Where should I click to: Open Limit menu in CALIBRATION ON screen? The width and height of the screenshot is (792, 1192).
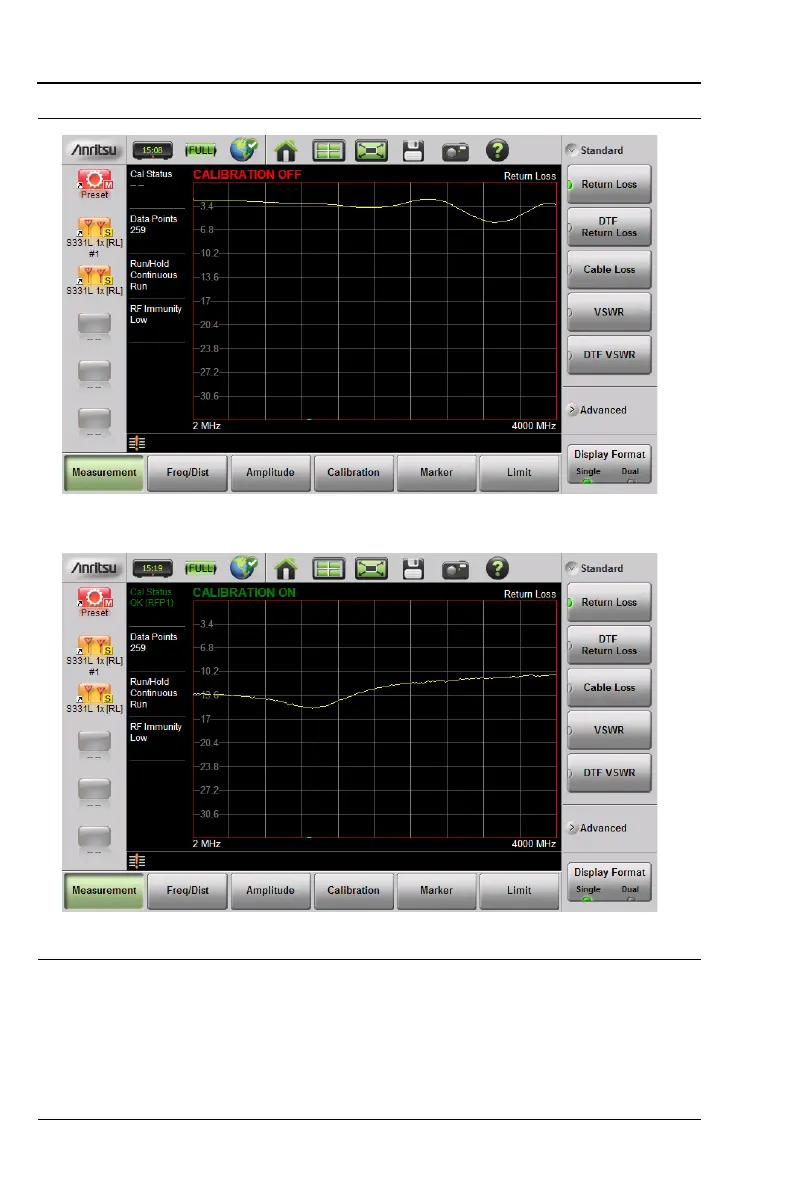(519, 891)
